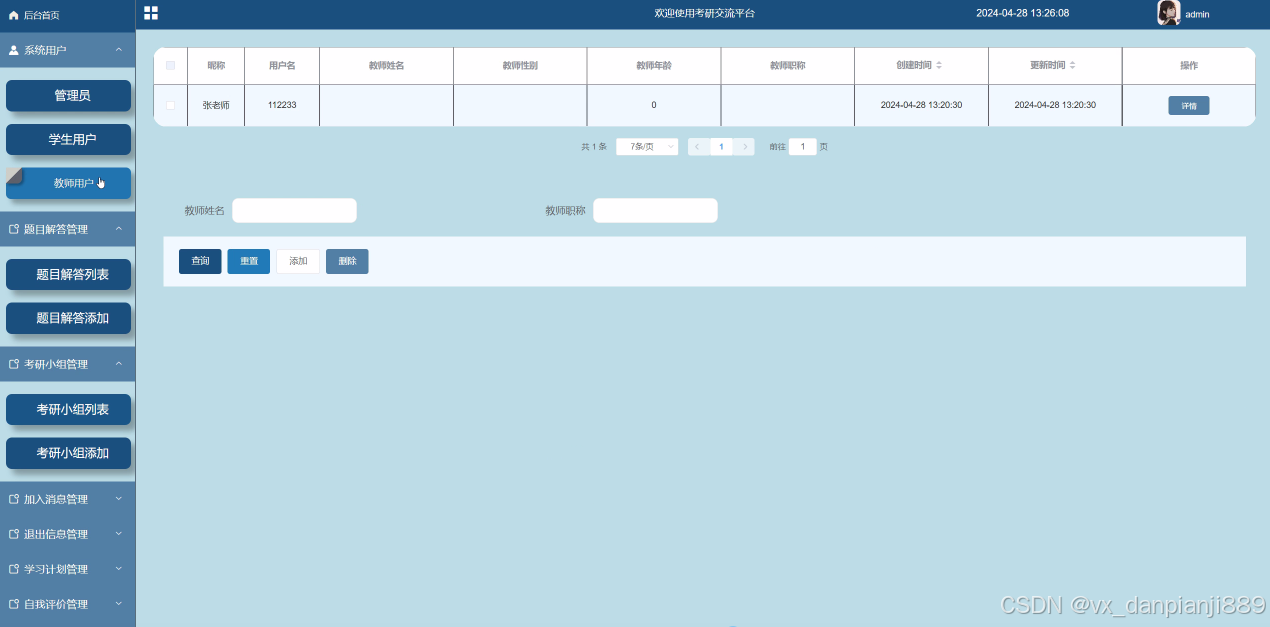Screen dimensions: 1270x627
Task: Click the 欢迎使用考研交流平台 title
Action: click(x=705, y=13)
